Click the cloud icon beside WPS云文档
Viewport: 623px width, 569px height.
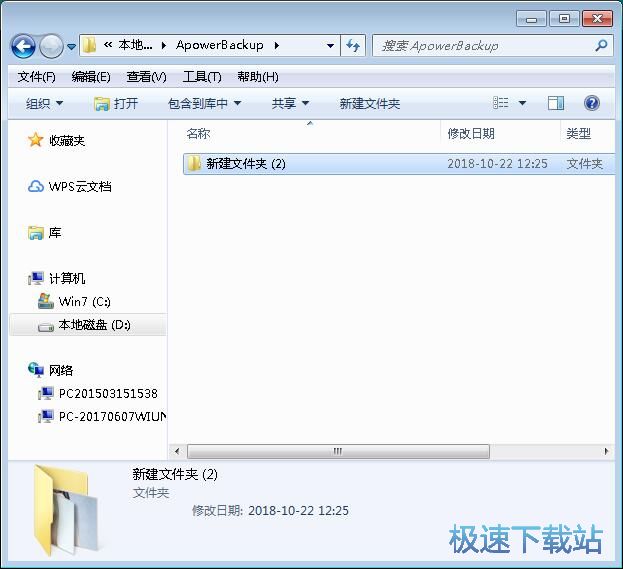[36, 186]
